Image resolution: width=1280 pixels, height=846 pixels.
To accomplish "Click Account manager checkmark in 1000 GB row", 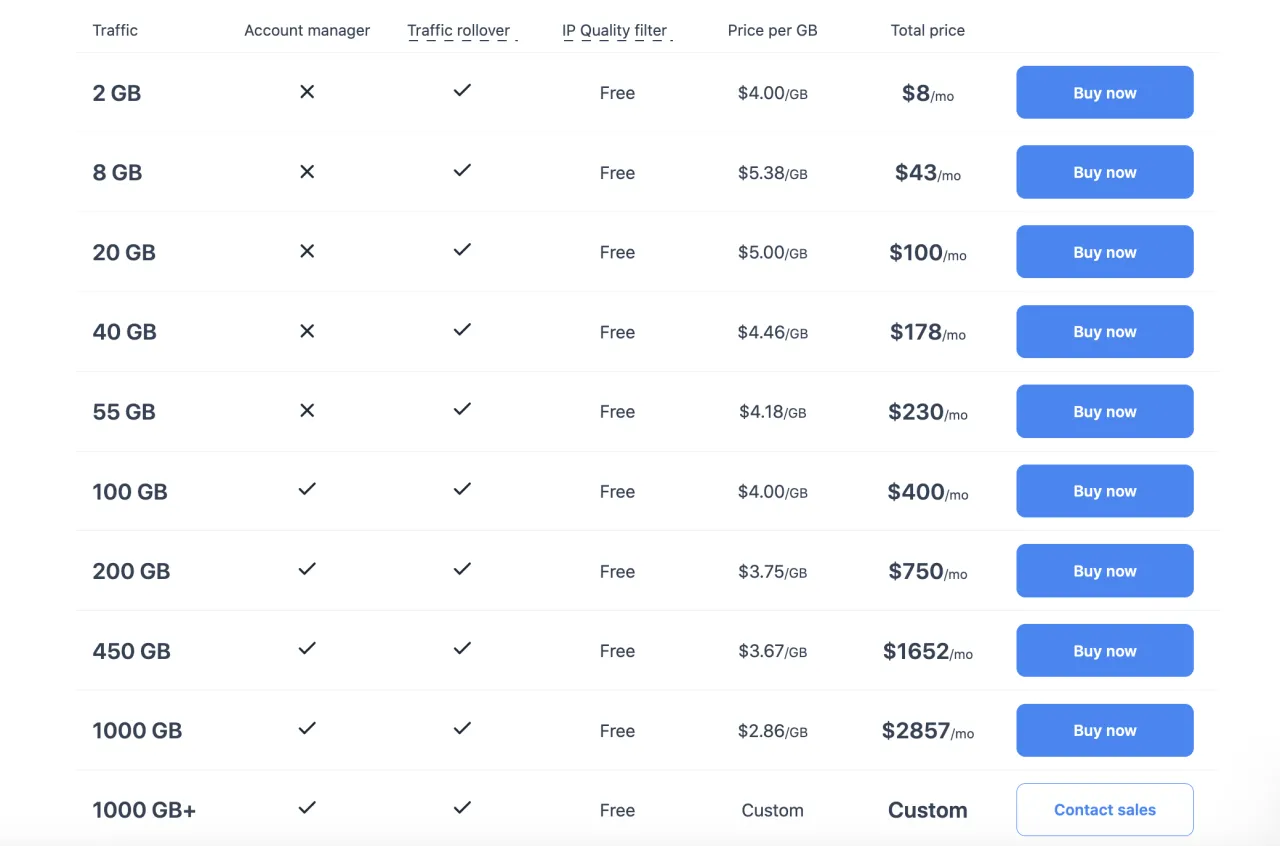I will (x=307, y=728).
